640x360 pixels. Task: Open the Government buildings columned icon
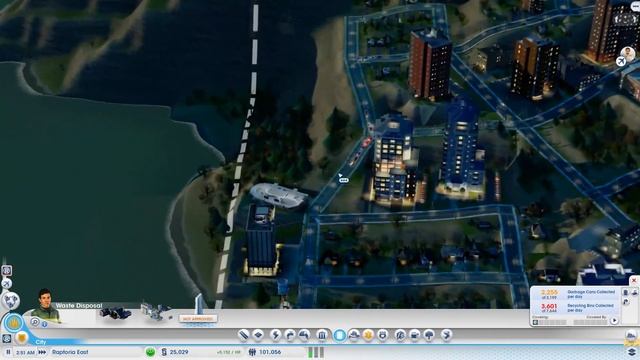(322, 336)
